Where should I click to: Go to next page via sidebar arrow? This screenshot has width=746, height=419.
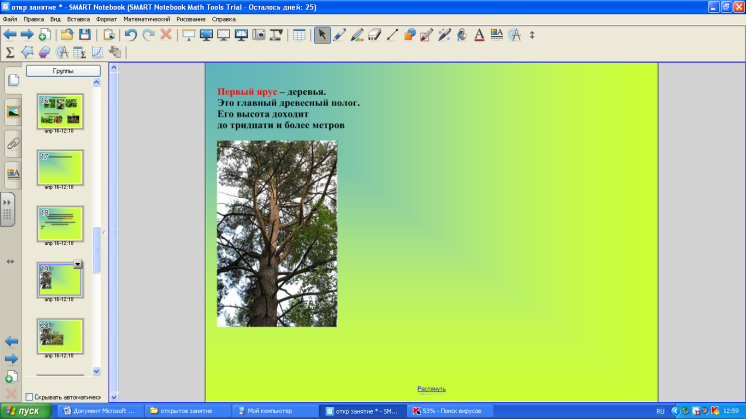(x=11, y=359)
